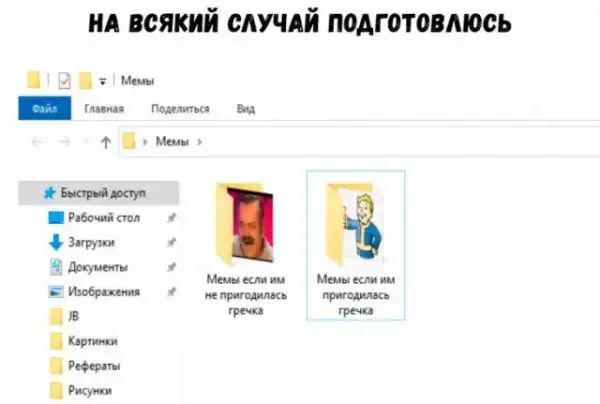Open the Поделиться ribbon tab

180,109
